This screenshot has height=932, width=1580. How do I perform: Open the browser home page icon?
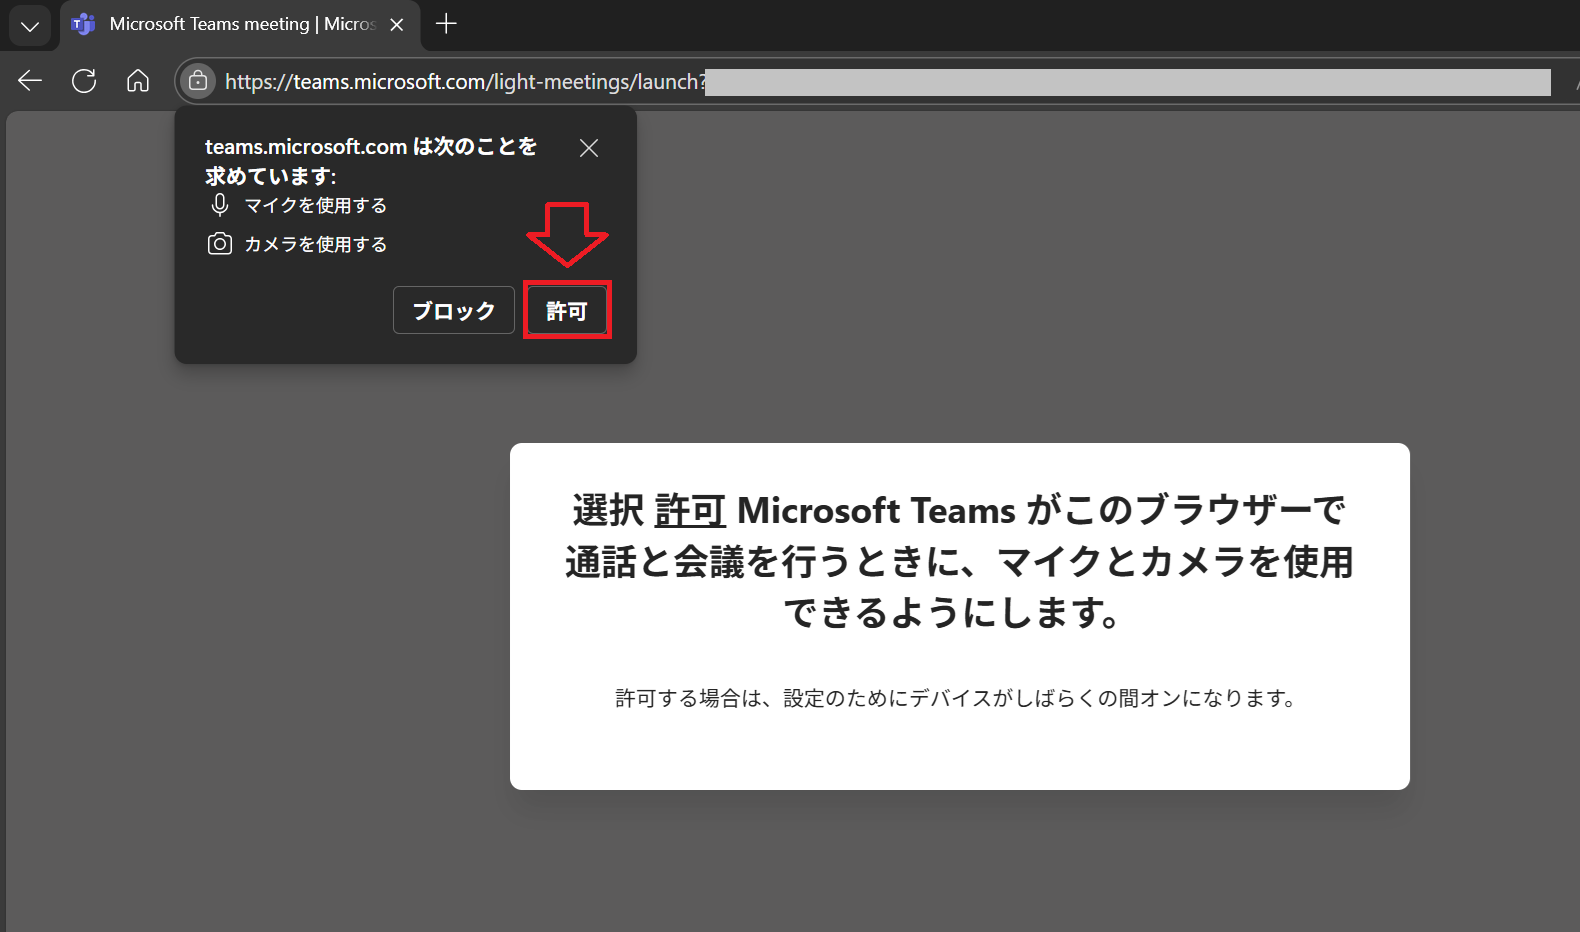click(138, 81)
